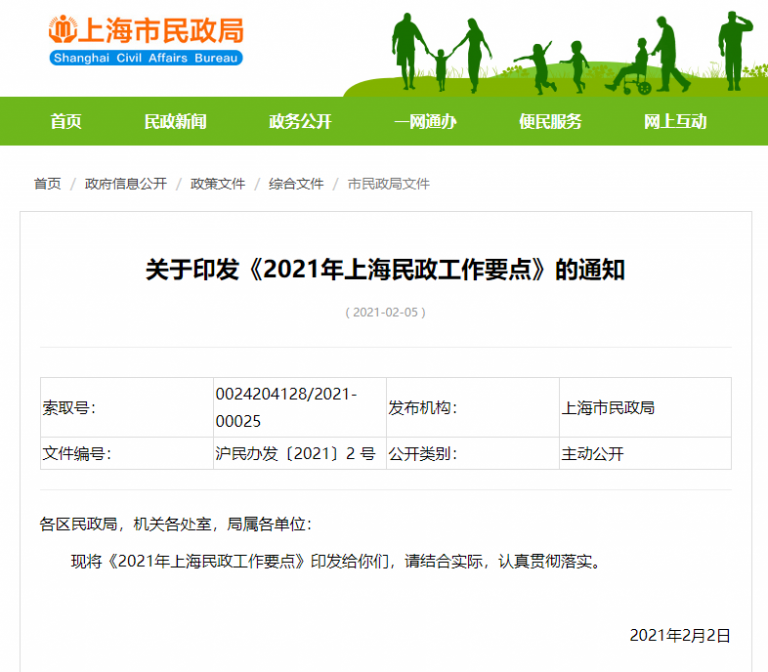Follow the 市民政局文件 breadcrumb link
Screen dimensions: 768x672
[x=388, y=184]
